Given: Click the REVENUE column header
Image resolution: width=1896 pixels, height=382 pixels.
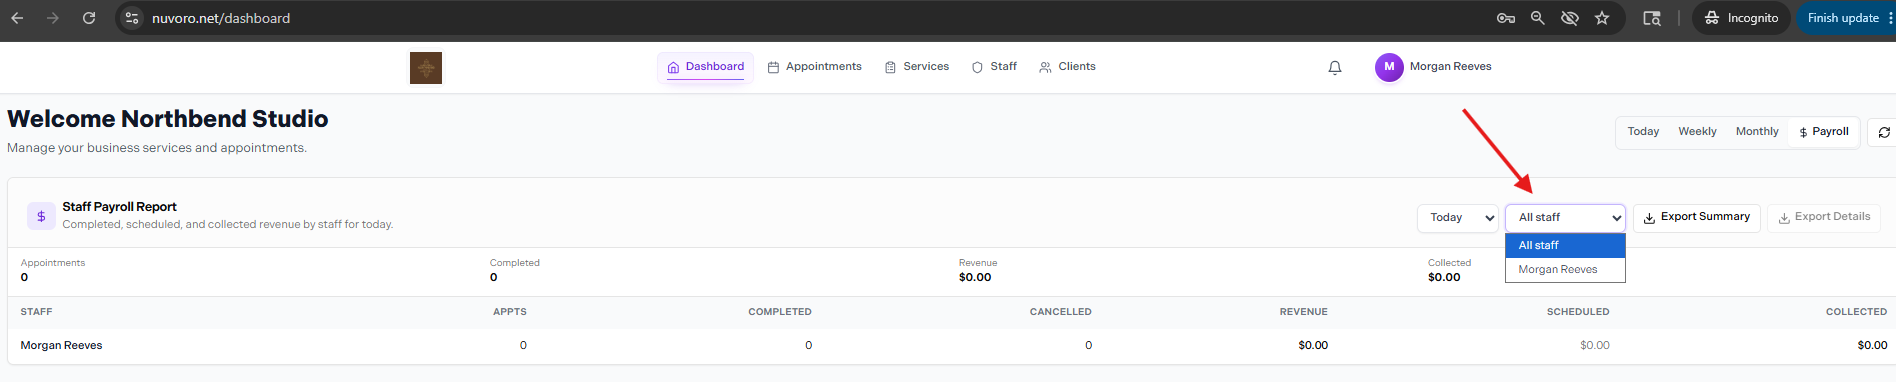Looking at the screenshot, I should [1304, 312].
